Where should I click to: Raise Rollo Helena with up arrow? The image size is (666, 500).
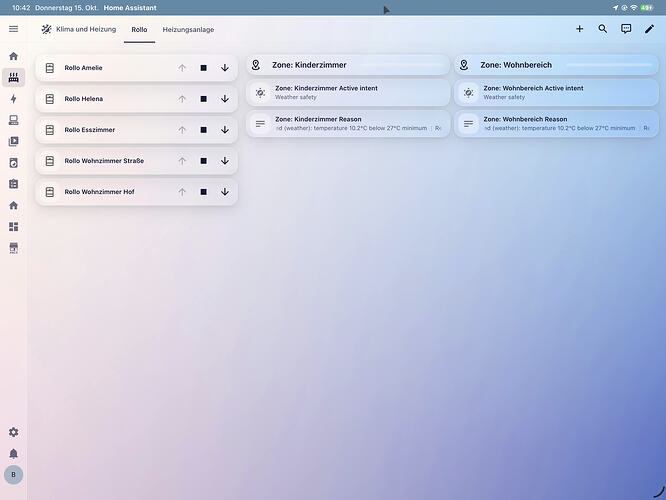pos(182,99)
